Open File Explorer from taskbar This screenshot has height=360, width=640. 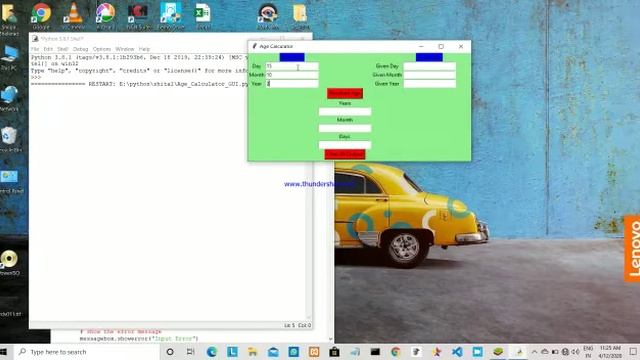click(253, 352)
